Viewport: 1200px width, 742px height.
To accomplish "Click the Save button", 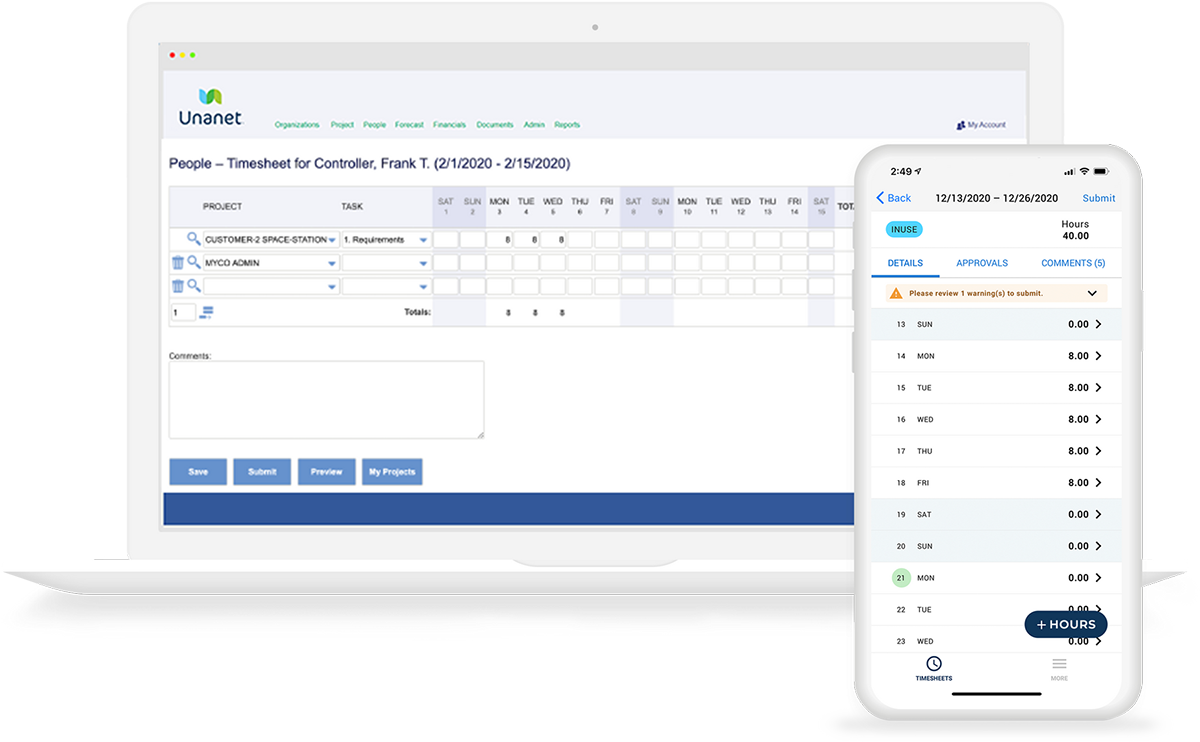I will click(x=197, y=471).
